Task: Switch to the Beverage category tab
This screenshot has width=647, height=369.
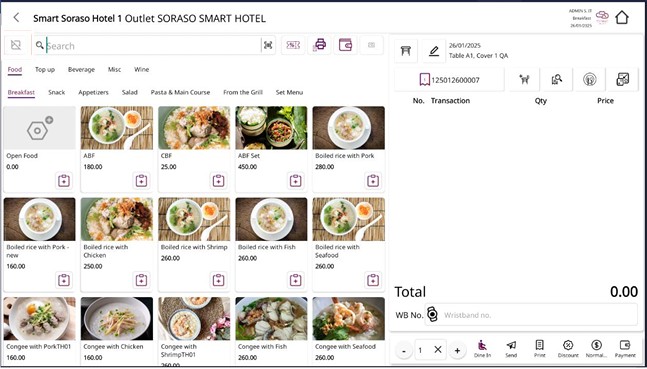Action: [x=81, y=69]
